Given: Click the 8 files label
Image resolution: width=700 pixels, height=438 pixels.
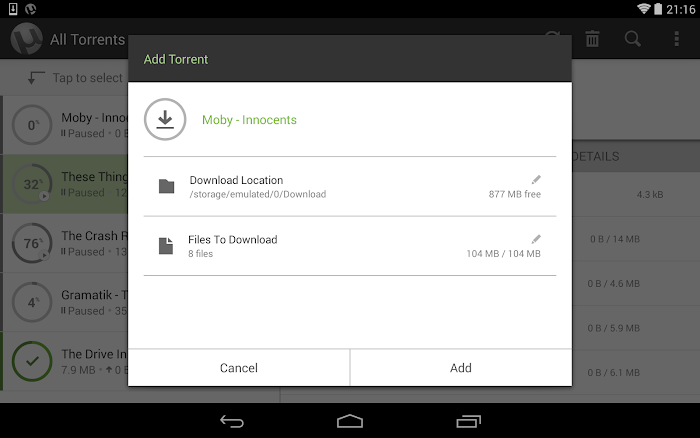Looking at the screenshot, I should [200, 254].
